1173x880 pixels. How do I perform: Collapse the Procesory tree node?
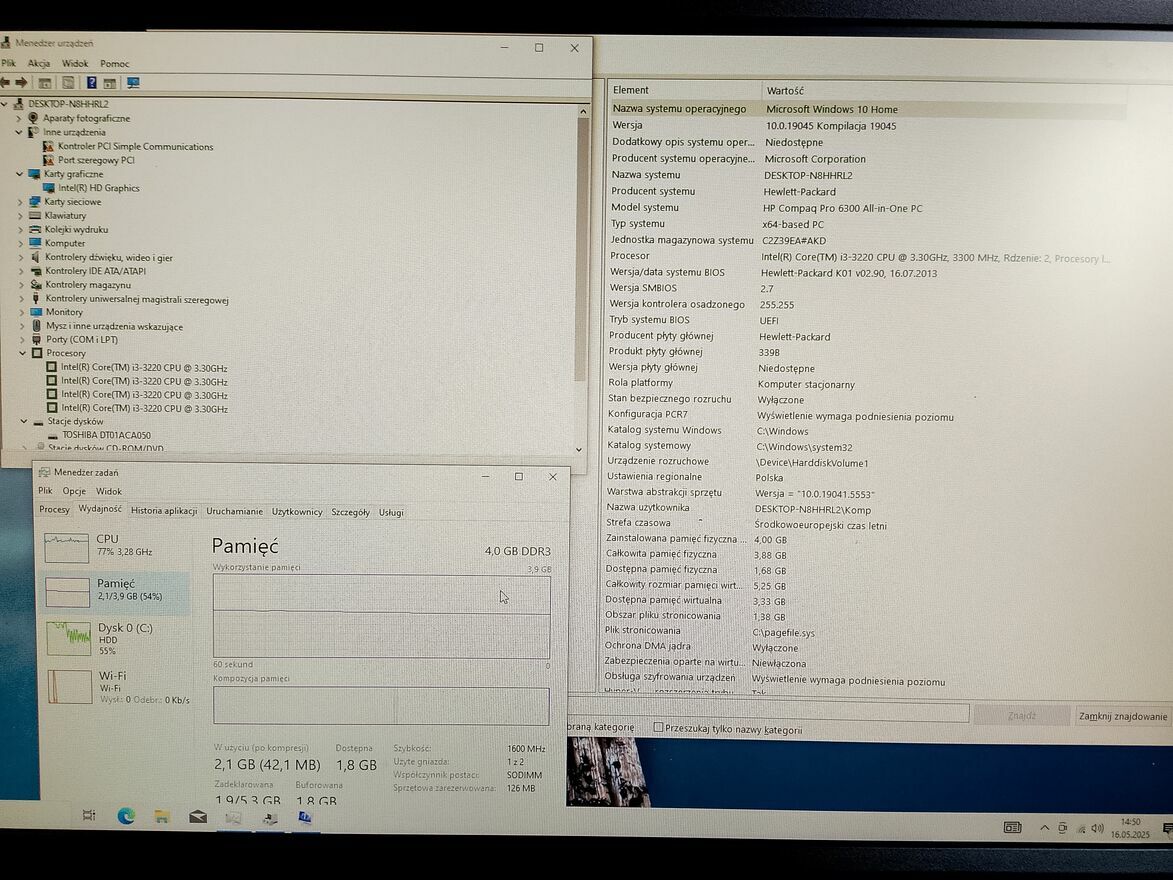point(22,353)
